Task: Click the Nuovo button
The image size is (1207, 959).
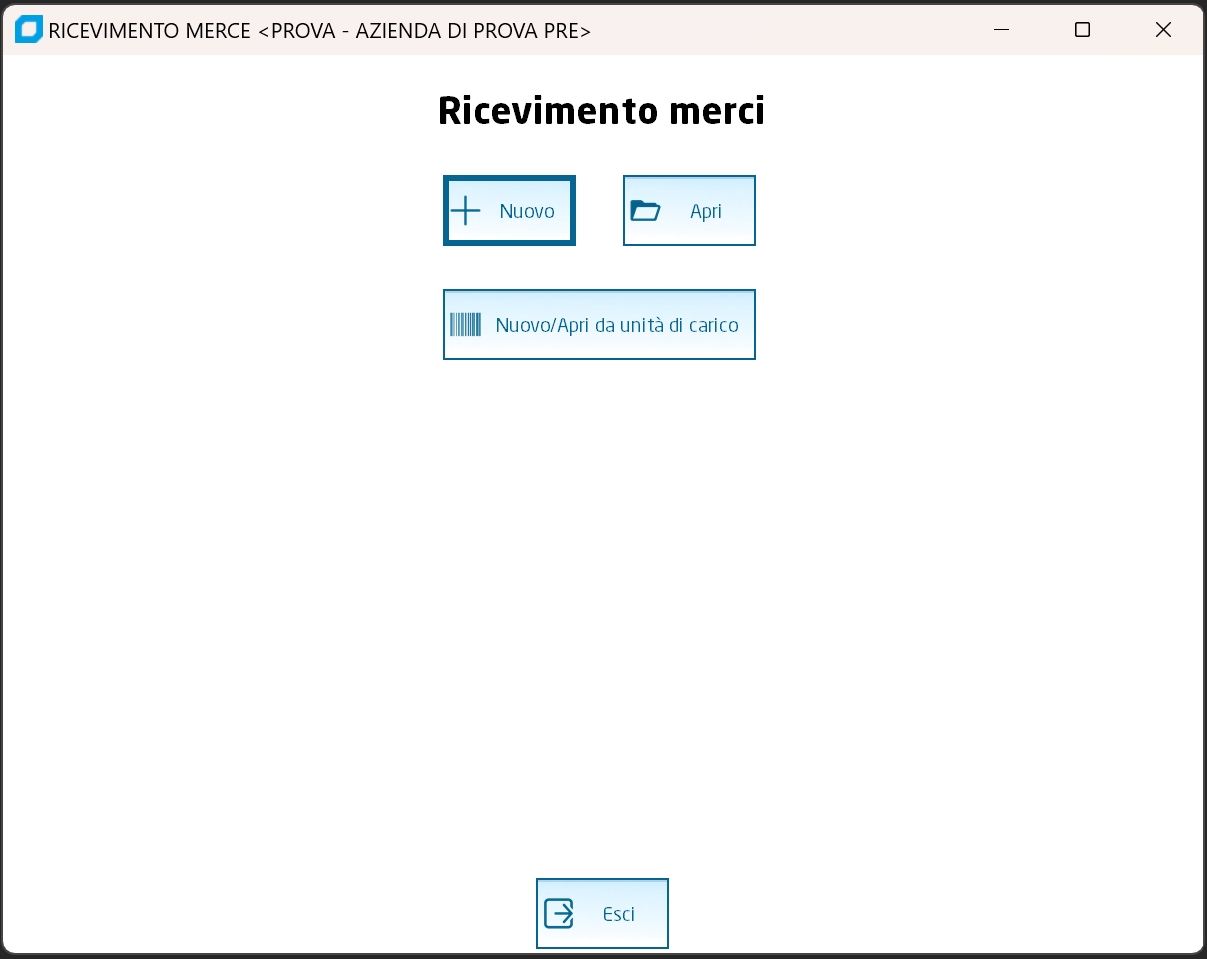Action: tap(509, 210)
